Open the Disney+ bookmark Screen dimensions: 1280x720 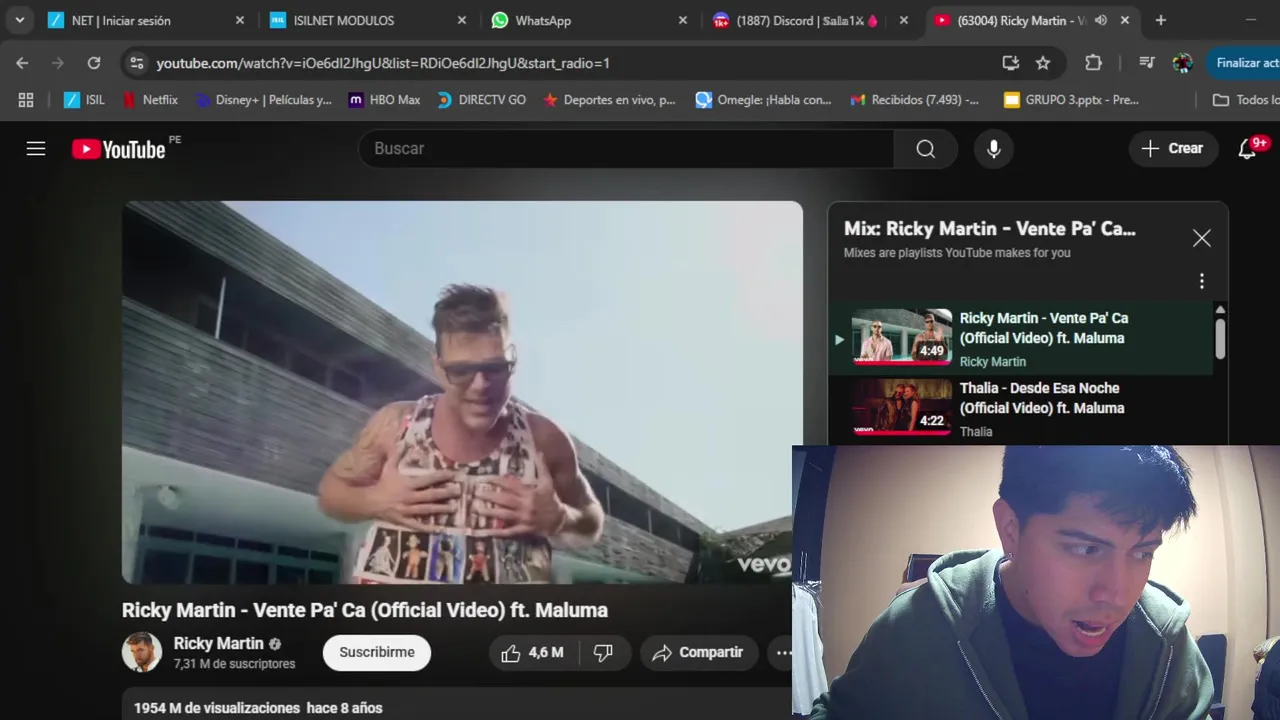264,100
